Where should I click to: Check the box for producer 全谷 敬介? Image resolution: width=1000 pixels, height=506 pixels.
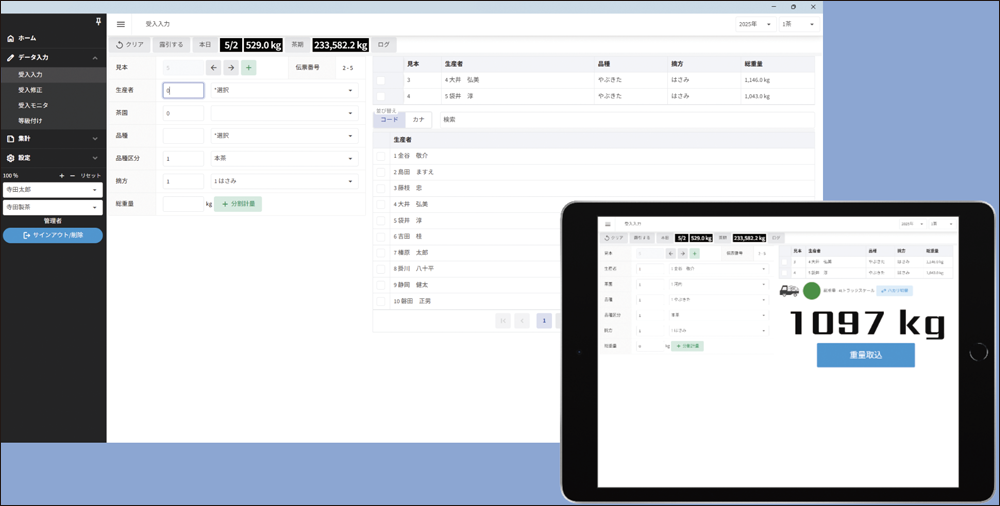tap(380, 156)
